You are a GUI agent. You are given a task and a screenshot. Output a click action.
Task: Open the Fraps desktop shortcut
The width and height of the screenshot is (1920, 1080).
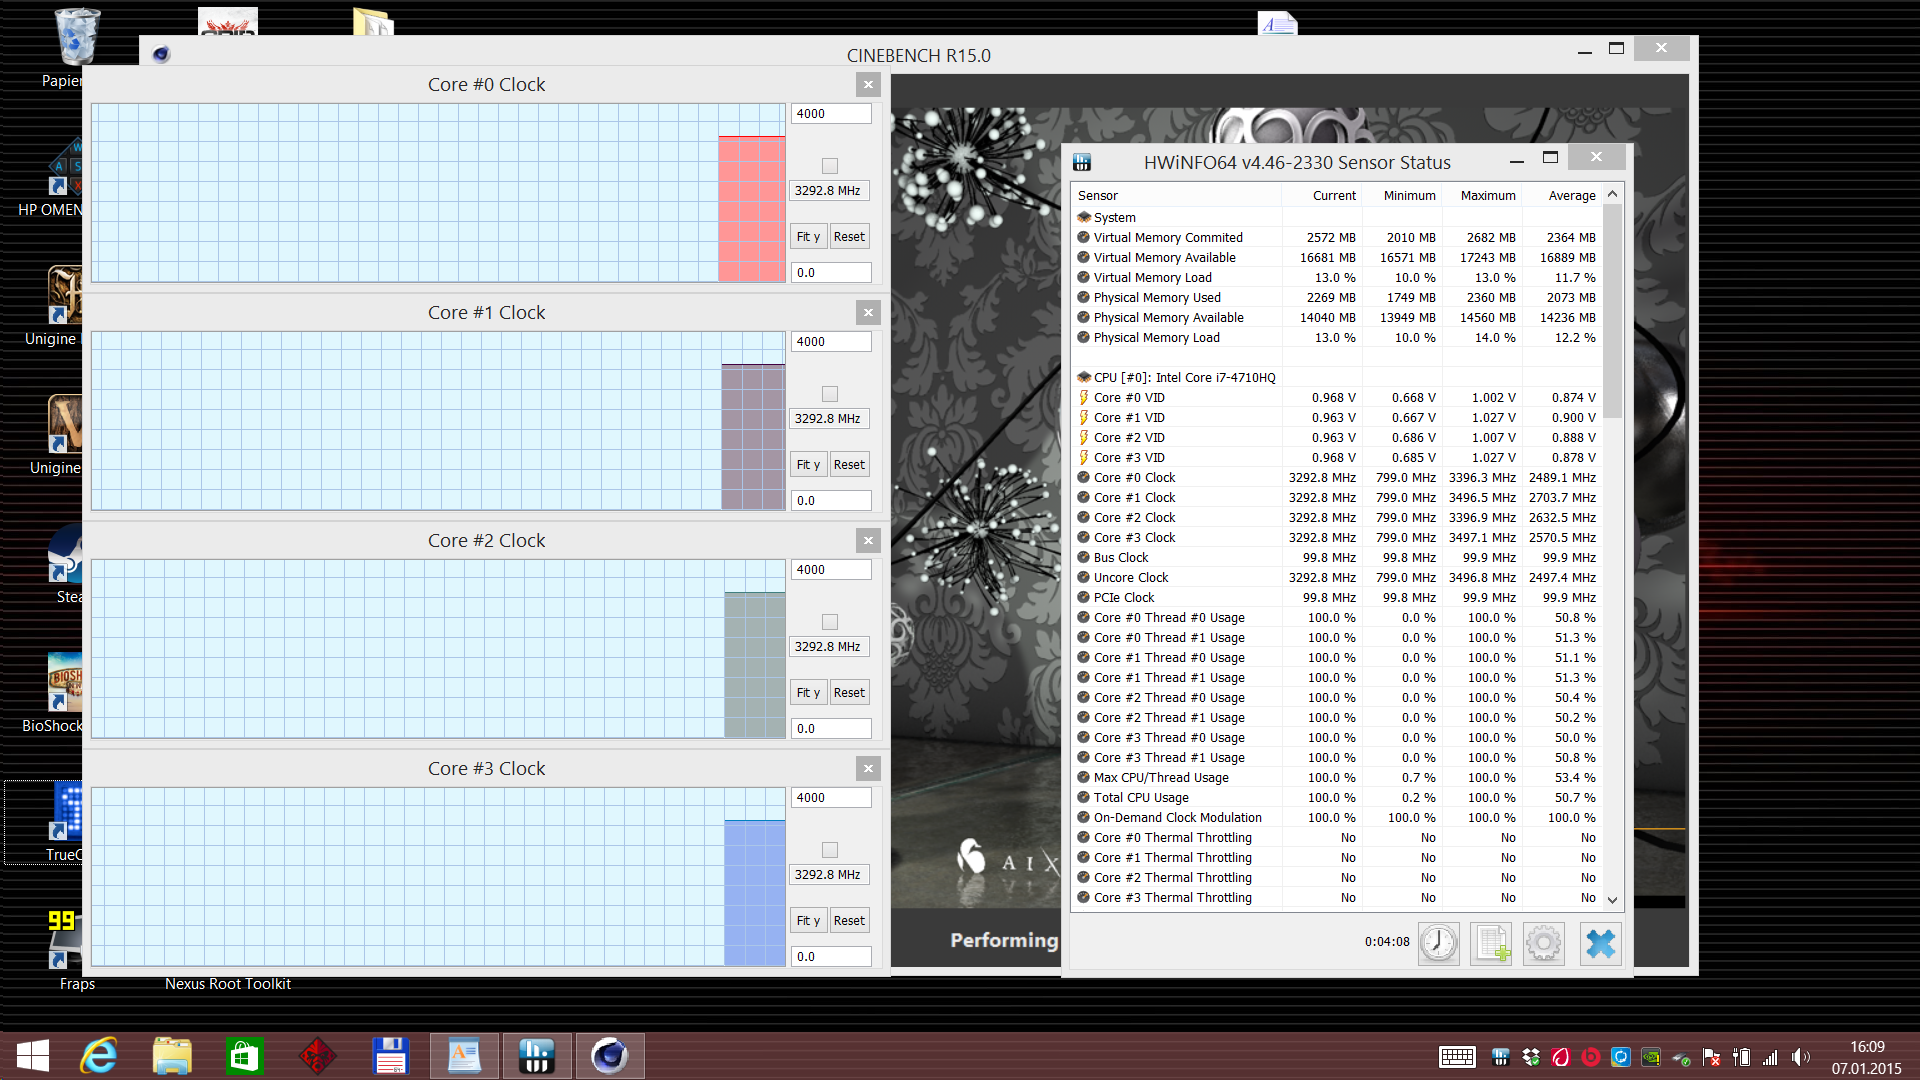coord(66,950)
